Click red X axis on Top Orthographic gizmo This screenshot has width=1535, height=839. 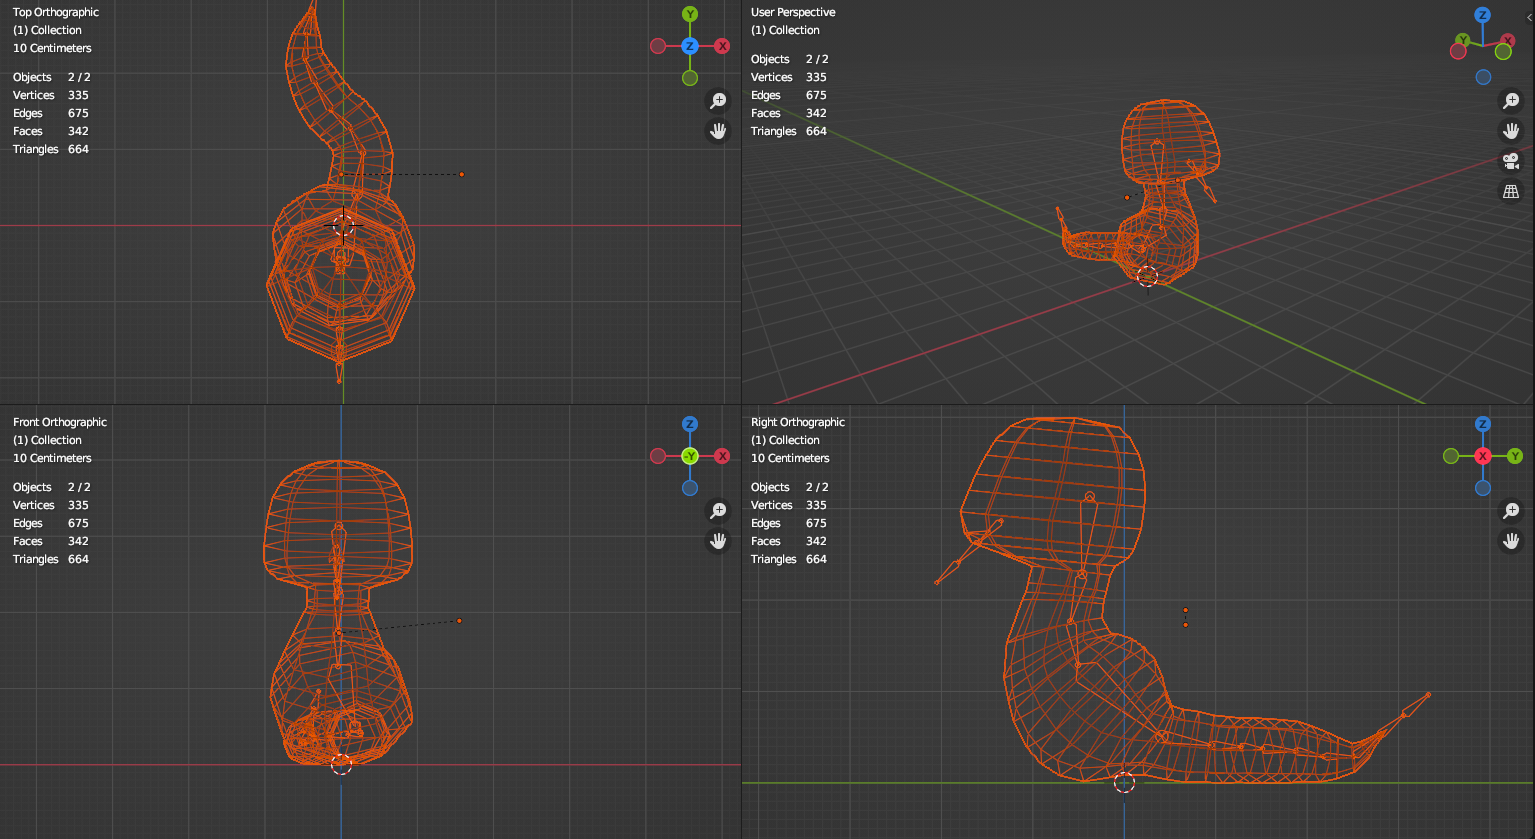tap(722, 46)
